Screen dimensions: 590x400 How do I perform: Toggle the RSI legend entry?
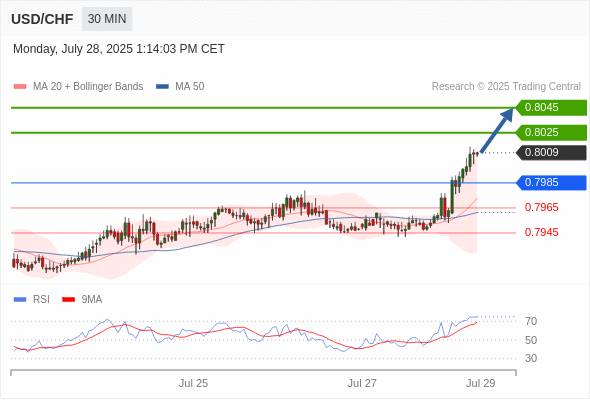(31, 300)
